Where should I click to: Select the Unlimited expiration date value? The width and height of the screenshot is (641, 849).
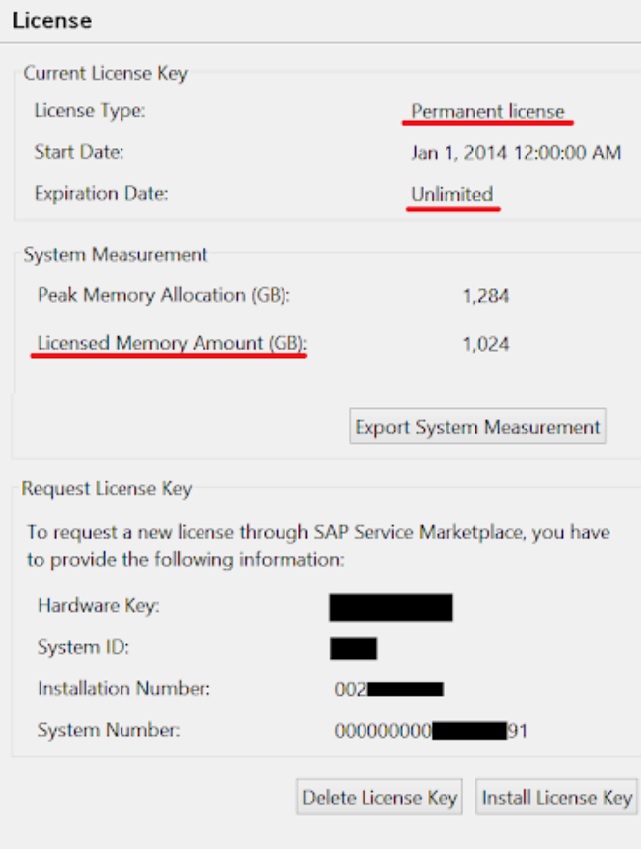tap(452, 194)
